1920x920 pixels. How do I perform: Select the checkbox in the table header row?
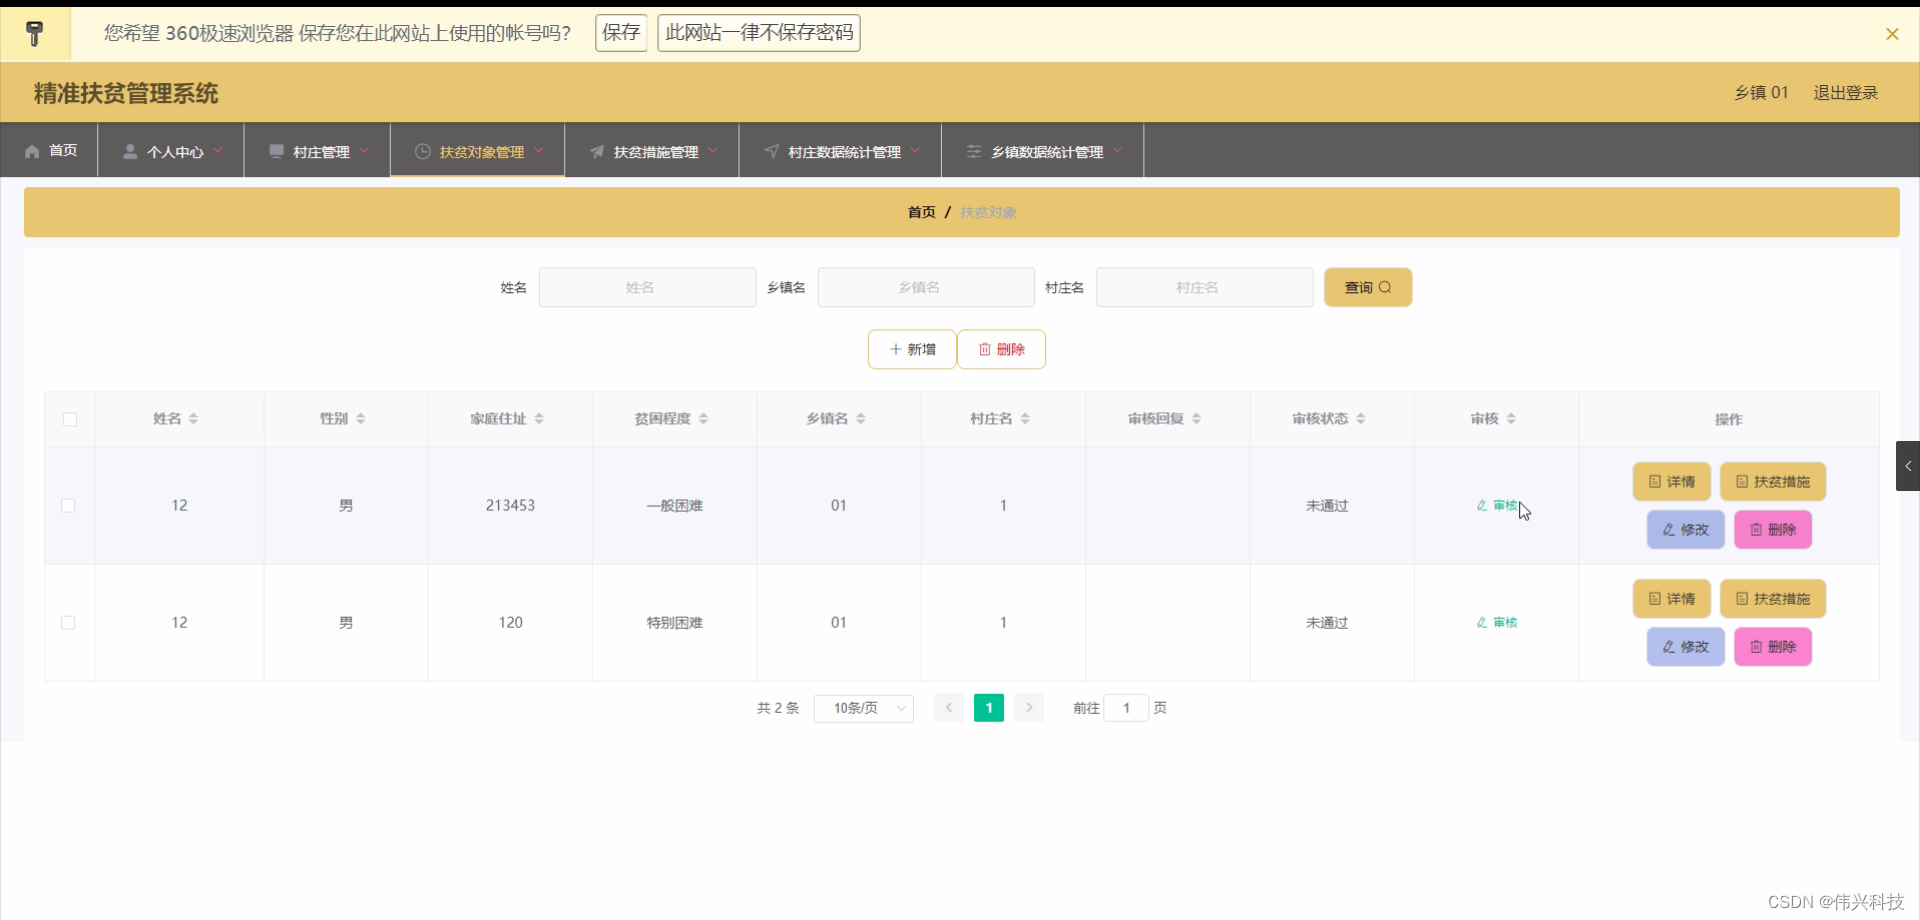click(68, 420)
